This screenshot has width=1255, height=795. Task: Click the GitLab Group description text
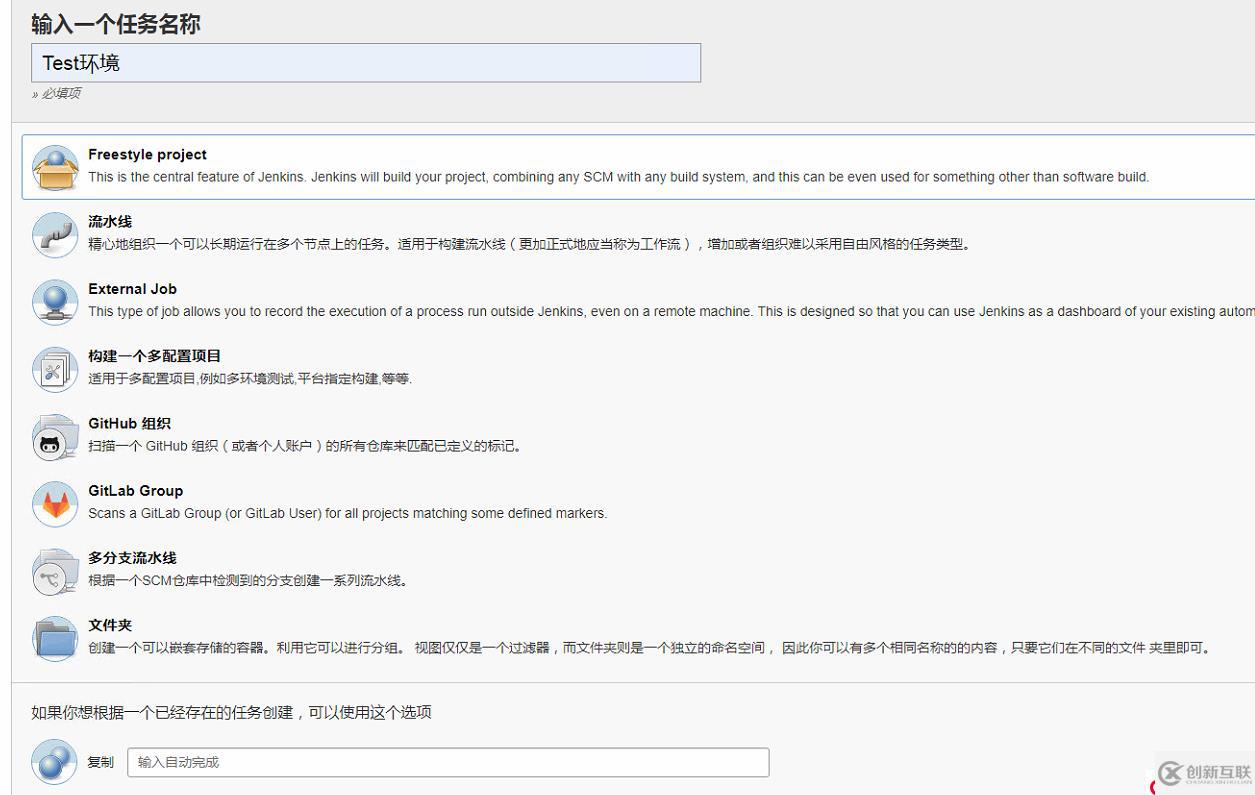[347, 513]
